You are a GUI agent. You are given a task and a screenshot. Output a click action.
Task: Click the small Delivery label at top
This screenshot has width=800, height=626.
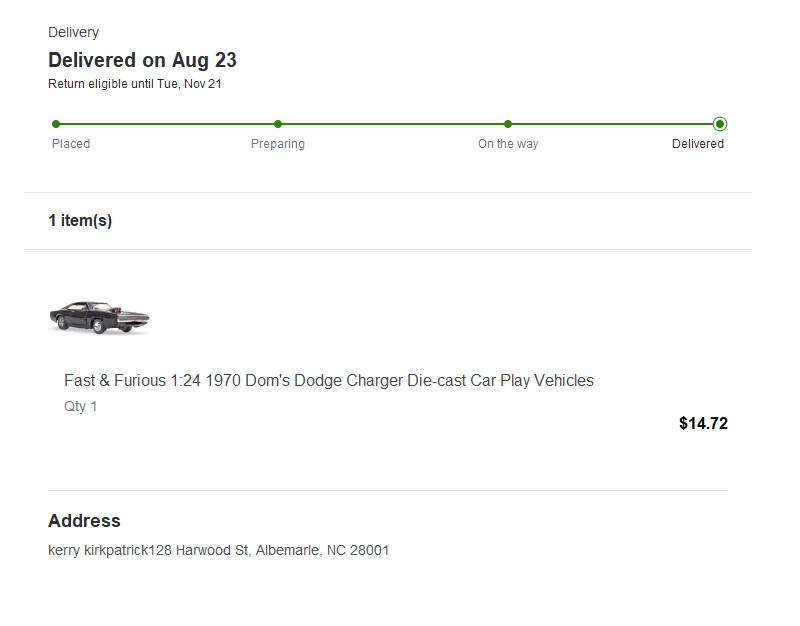pyautogui.click(x=73, y=32)
